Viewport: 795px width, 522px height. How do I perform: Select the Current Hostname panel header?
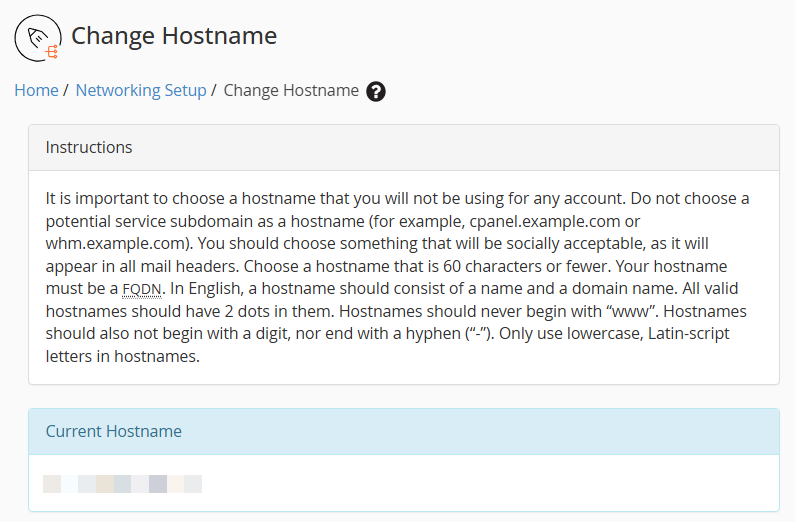point(404,432)
